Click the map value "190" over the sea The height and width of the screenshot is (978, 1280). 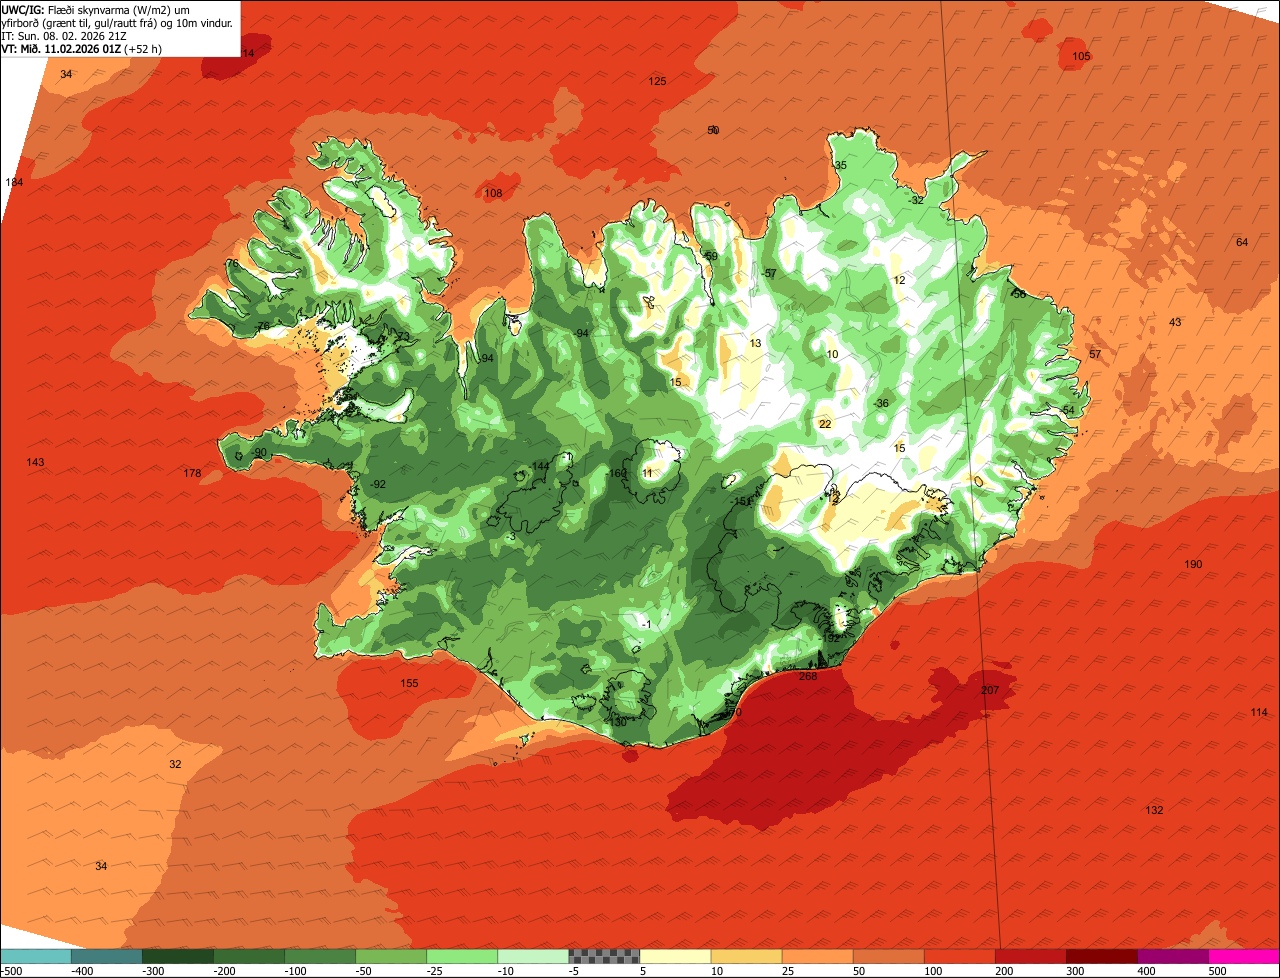coord(1193,565)
